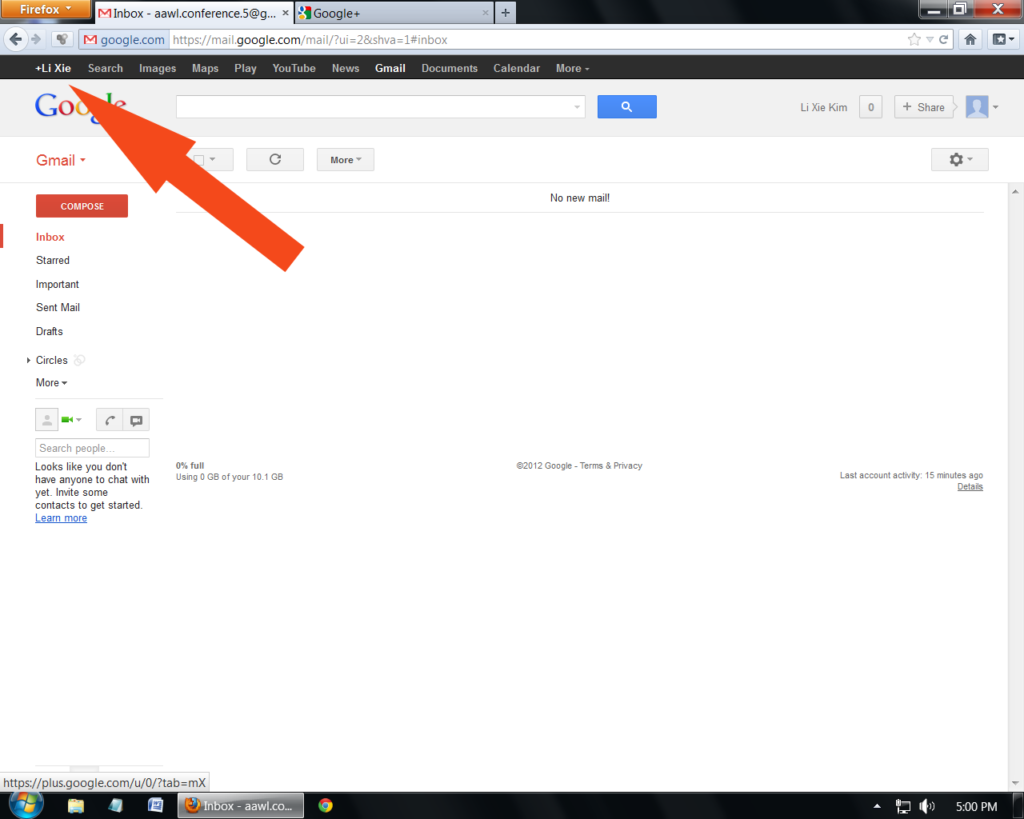This screenshot has width=1024, height=819.
Task: Open News in the Google bar
Action: point(345,68)
